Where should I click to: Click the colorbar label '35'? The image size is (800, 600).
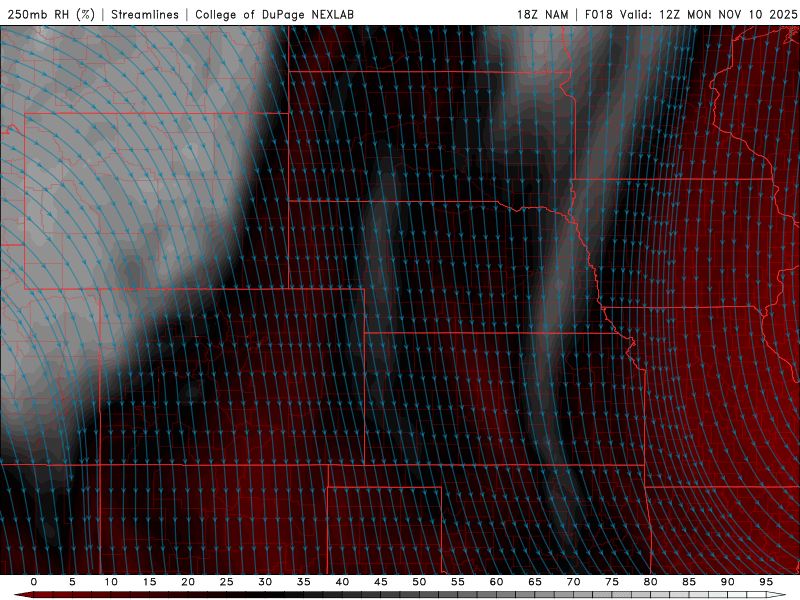click(x=303, y=582)
